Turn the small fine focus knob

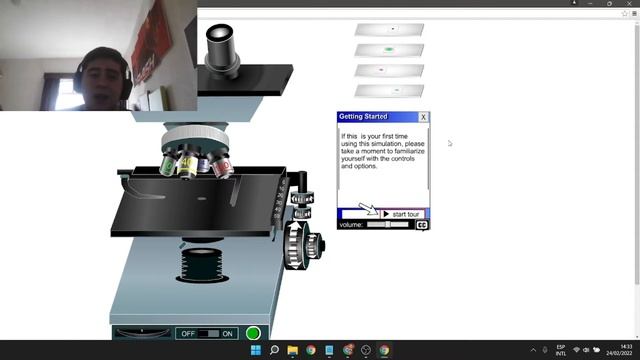[314, 246]
